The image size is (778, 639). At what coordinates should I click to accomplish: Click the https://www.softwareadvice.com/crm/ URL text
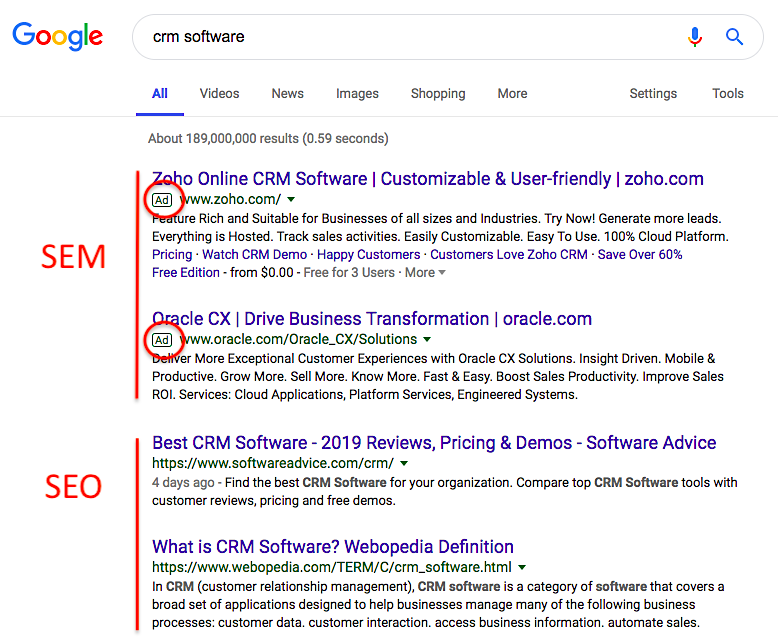pyautogui.click(x=273, y=463)
